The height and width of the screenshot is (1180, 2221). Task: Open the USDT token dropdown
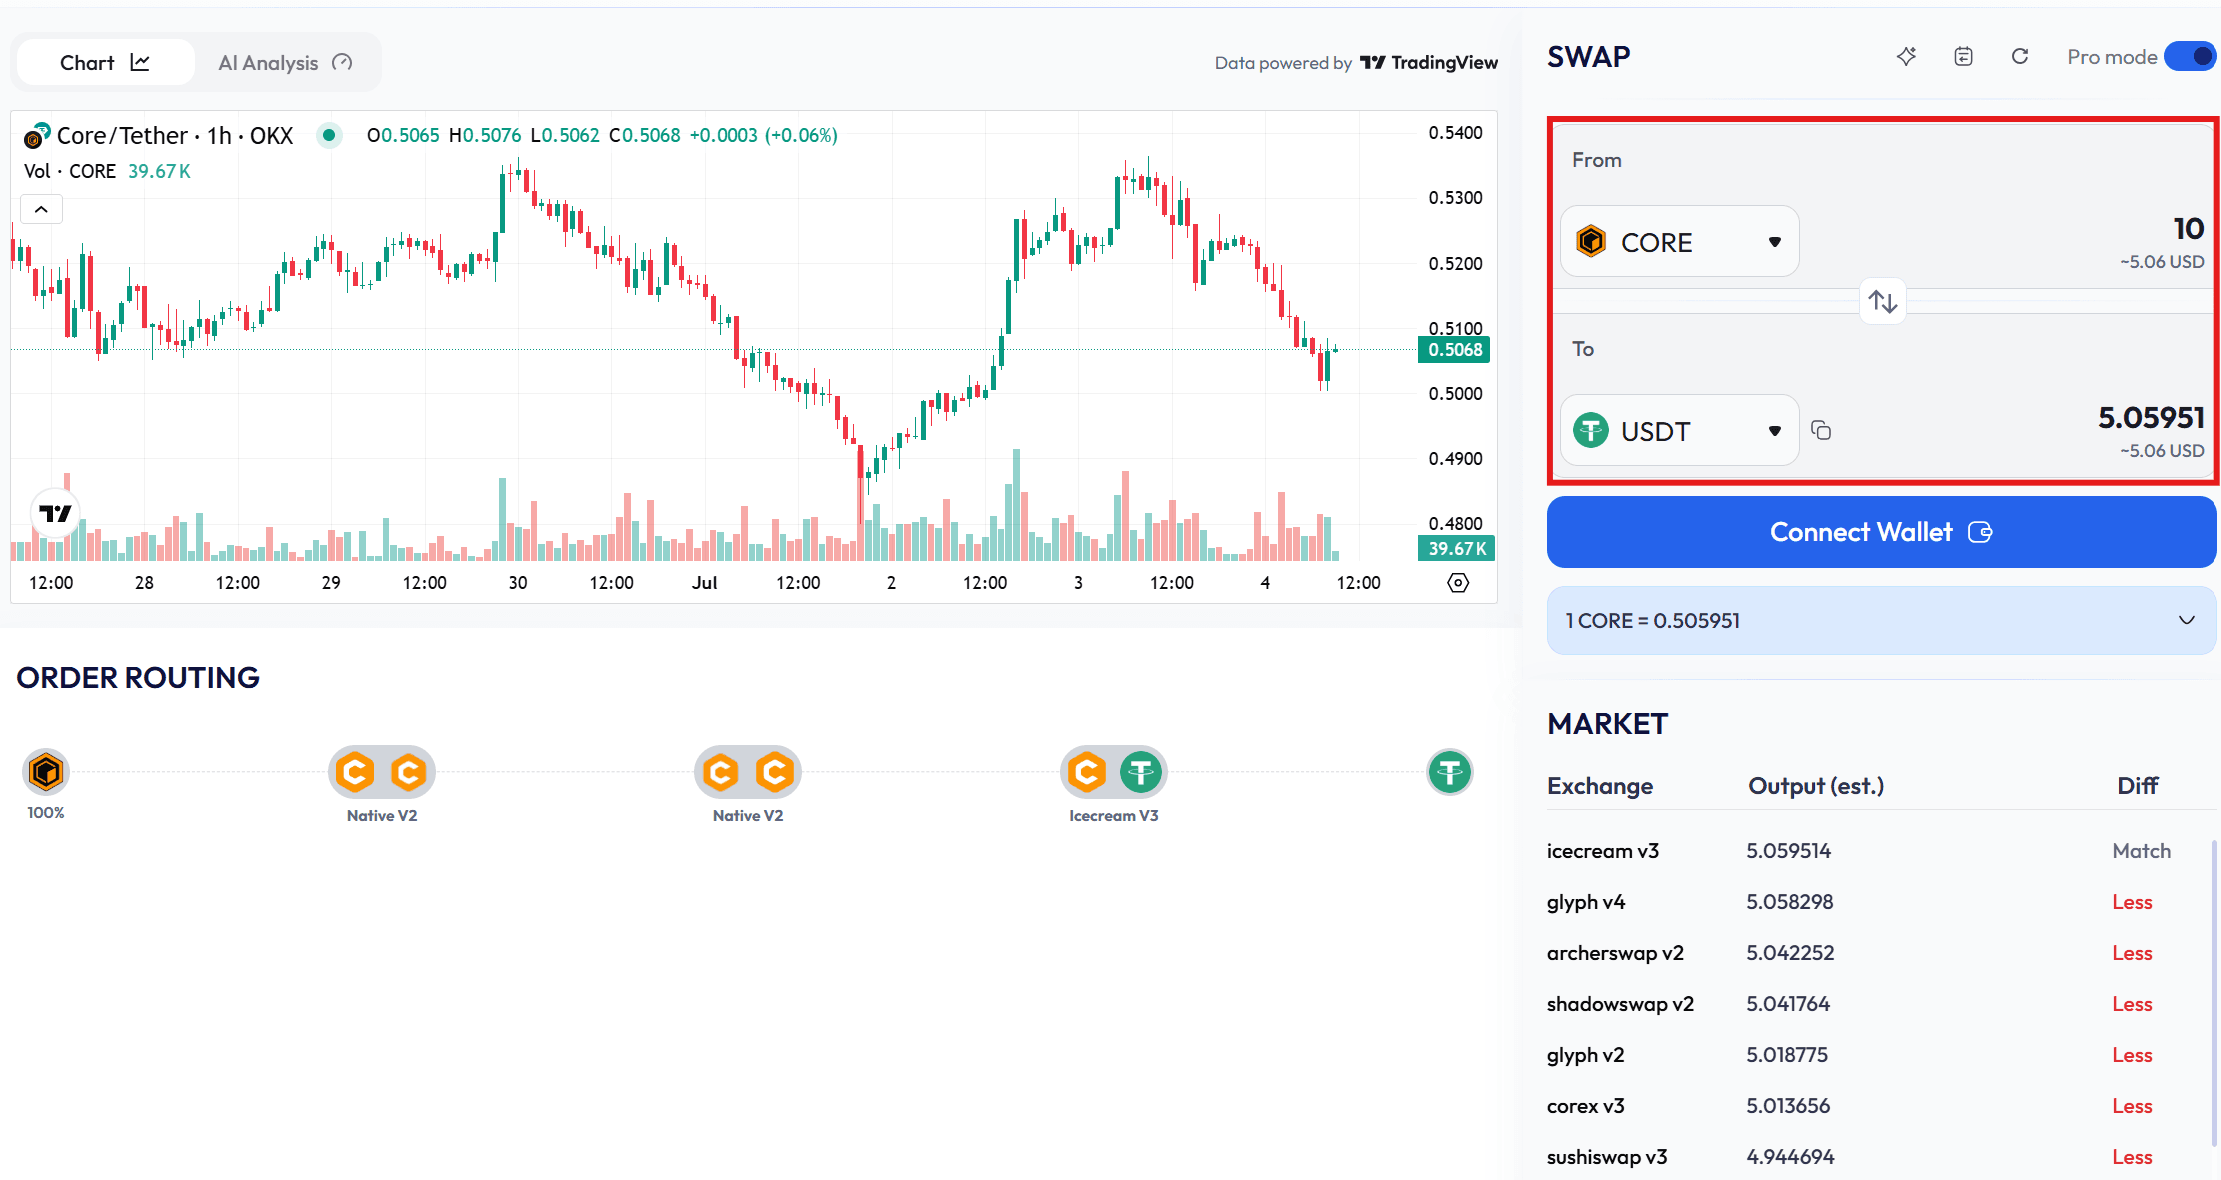pyautogui.click(x=1679, y=431)
